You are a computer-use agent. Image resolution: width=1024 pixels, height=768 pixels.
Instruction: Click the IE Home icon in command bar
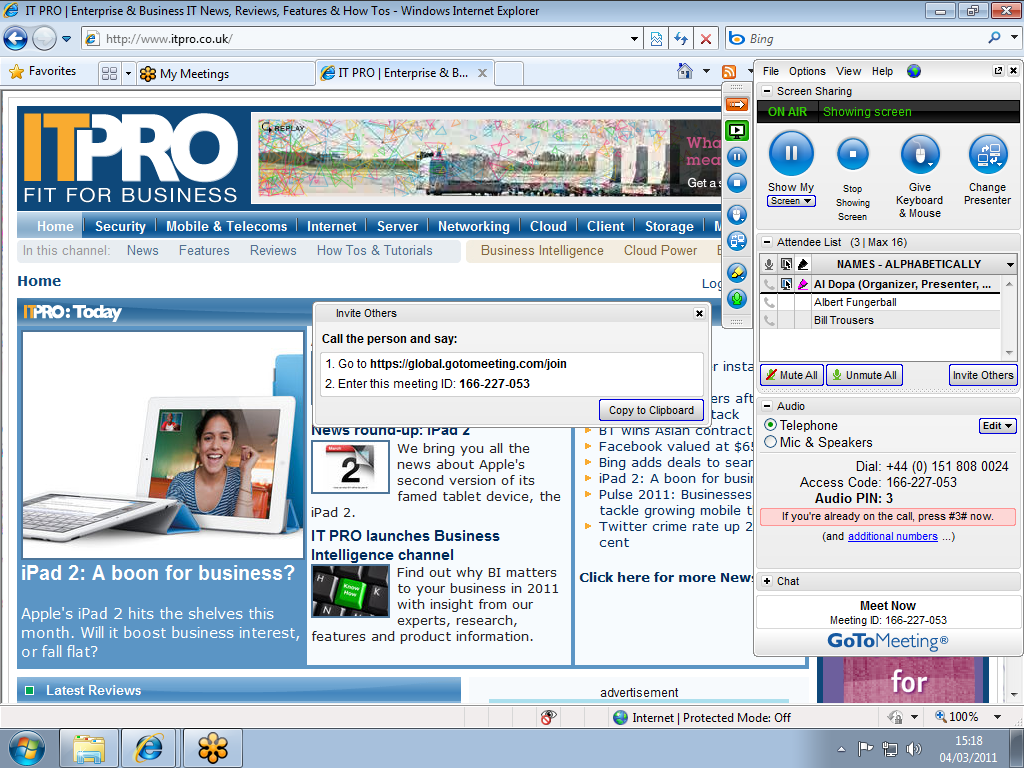pyautogui.click(x=684, y=71)
